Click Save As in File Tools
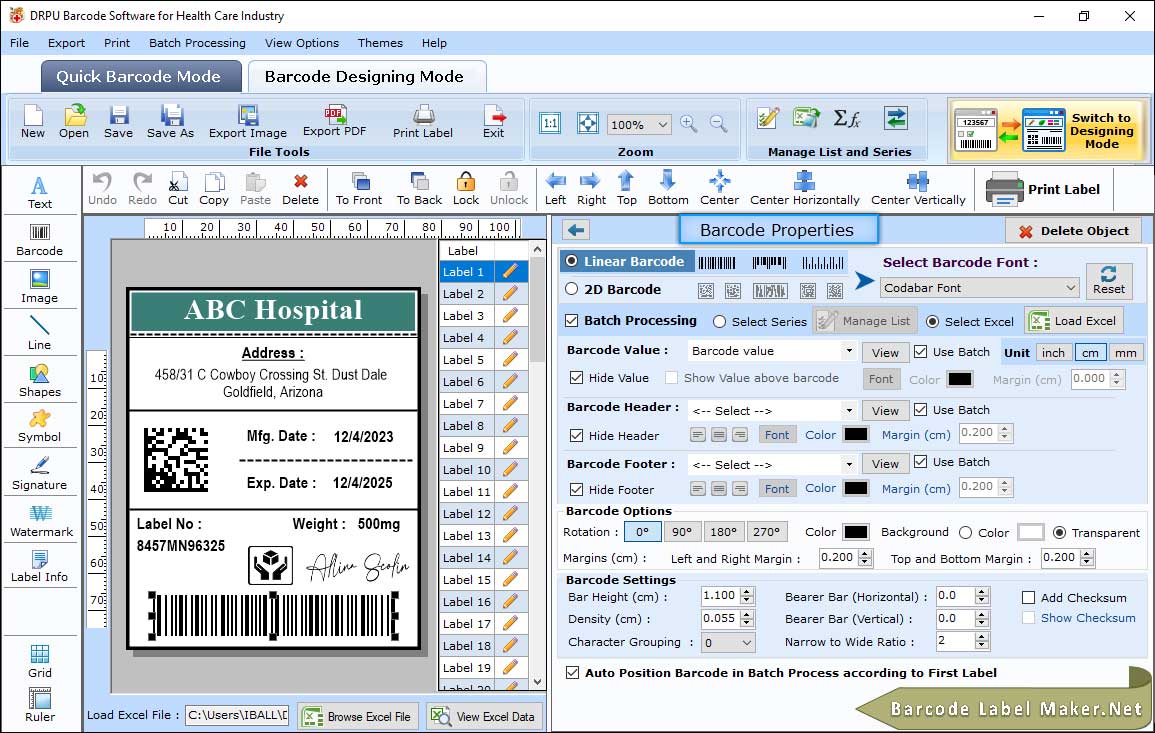Viewport: 1155px width, 733px height. tap(170, 122)
